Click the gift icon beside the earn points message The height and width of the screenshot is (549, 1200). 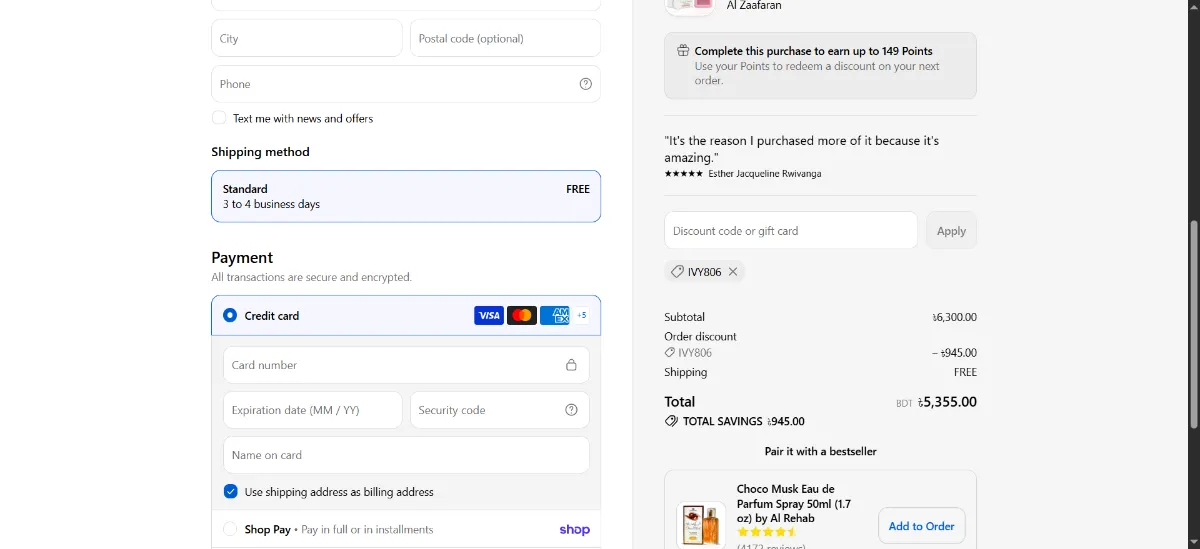click(x=683, y=51)
